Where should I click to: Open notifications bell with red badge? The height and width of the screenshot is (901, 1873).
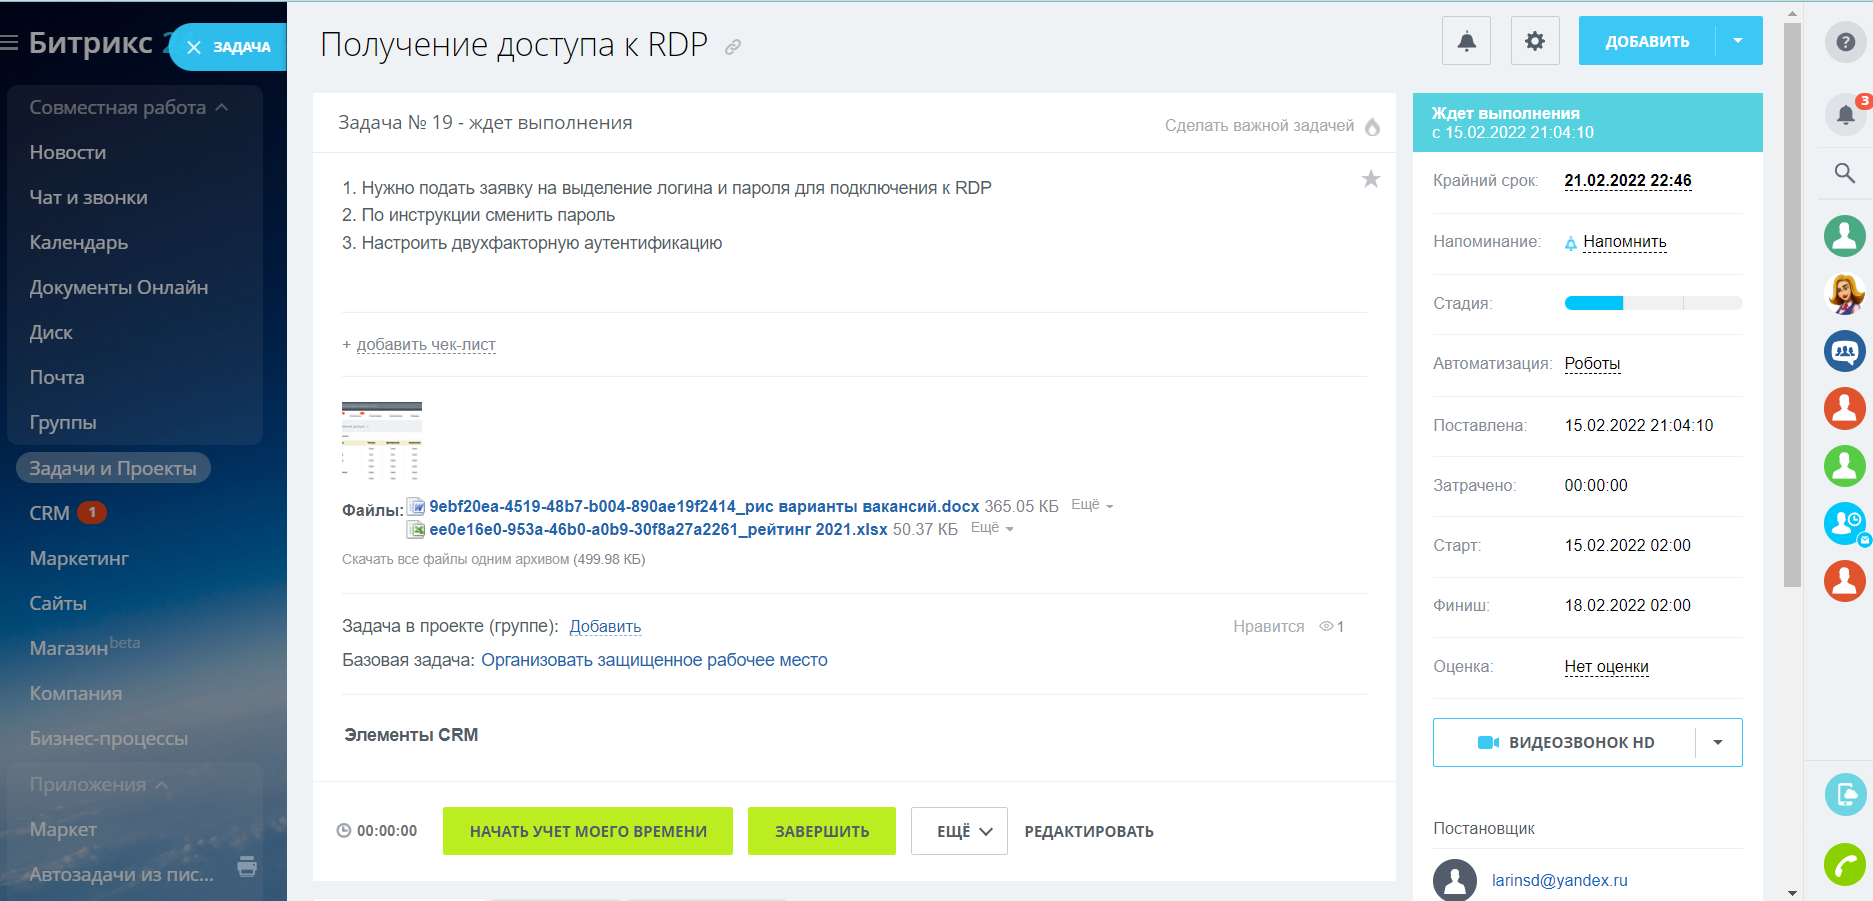(1845, 114)
